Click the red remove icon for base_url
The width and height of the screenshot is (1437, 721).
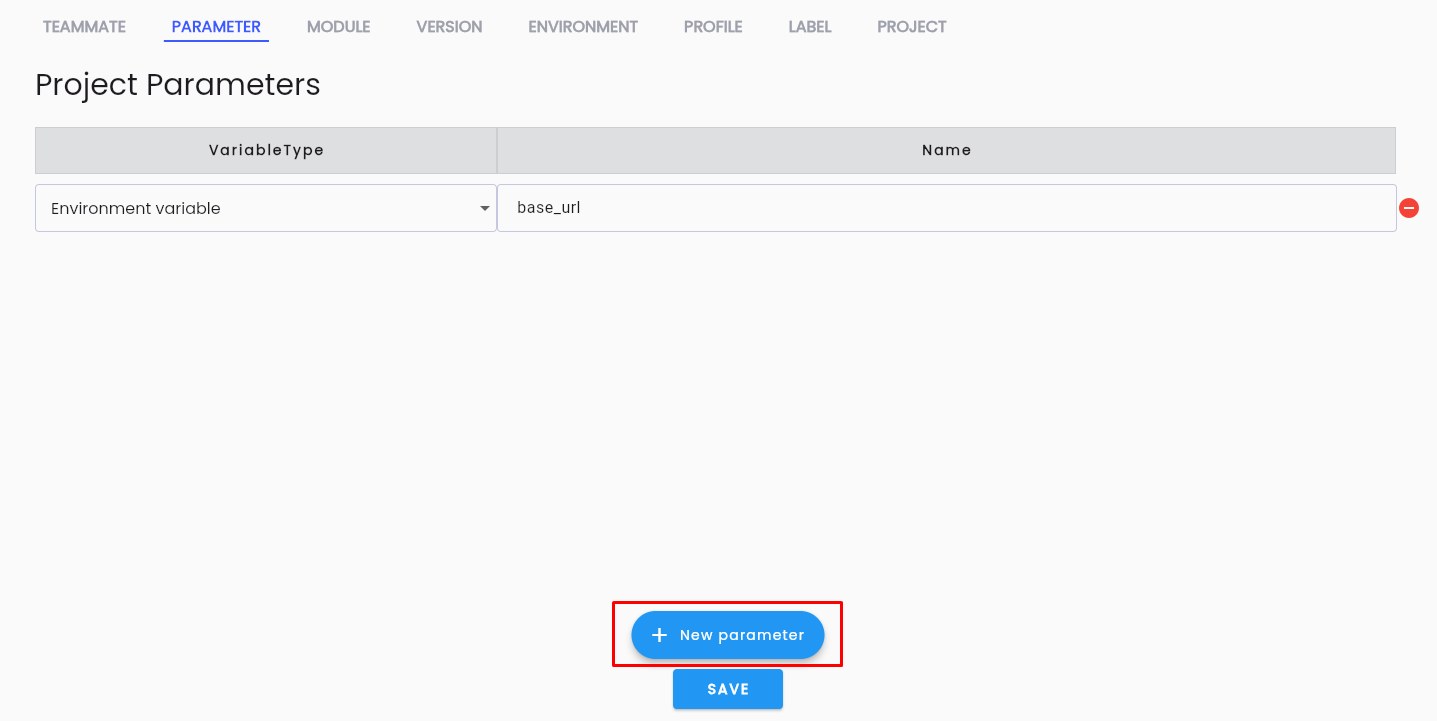[1409, 207]
